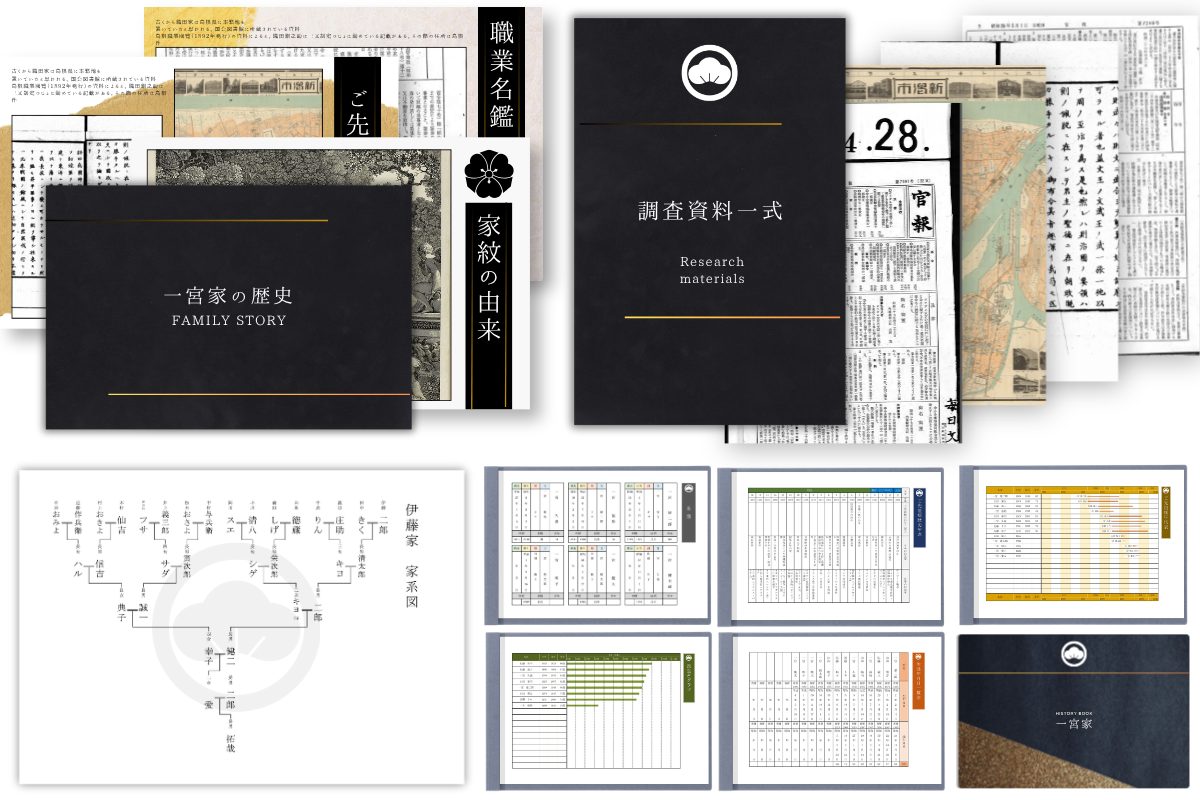Image resolution: width=1200 pixels, height=800 pixels.
Task: Select きく in the family tree
Action: coord(361,524)
